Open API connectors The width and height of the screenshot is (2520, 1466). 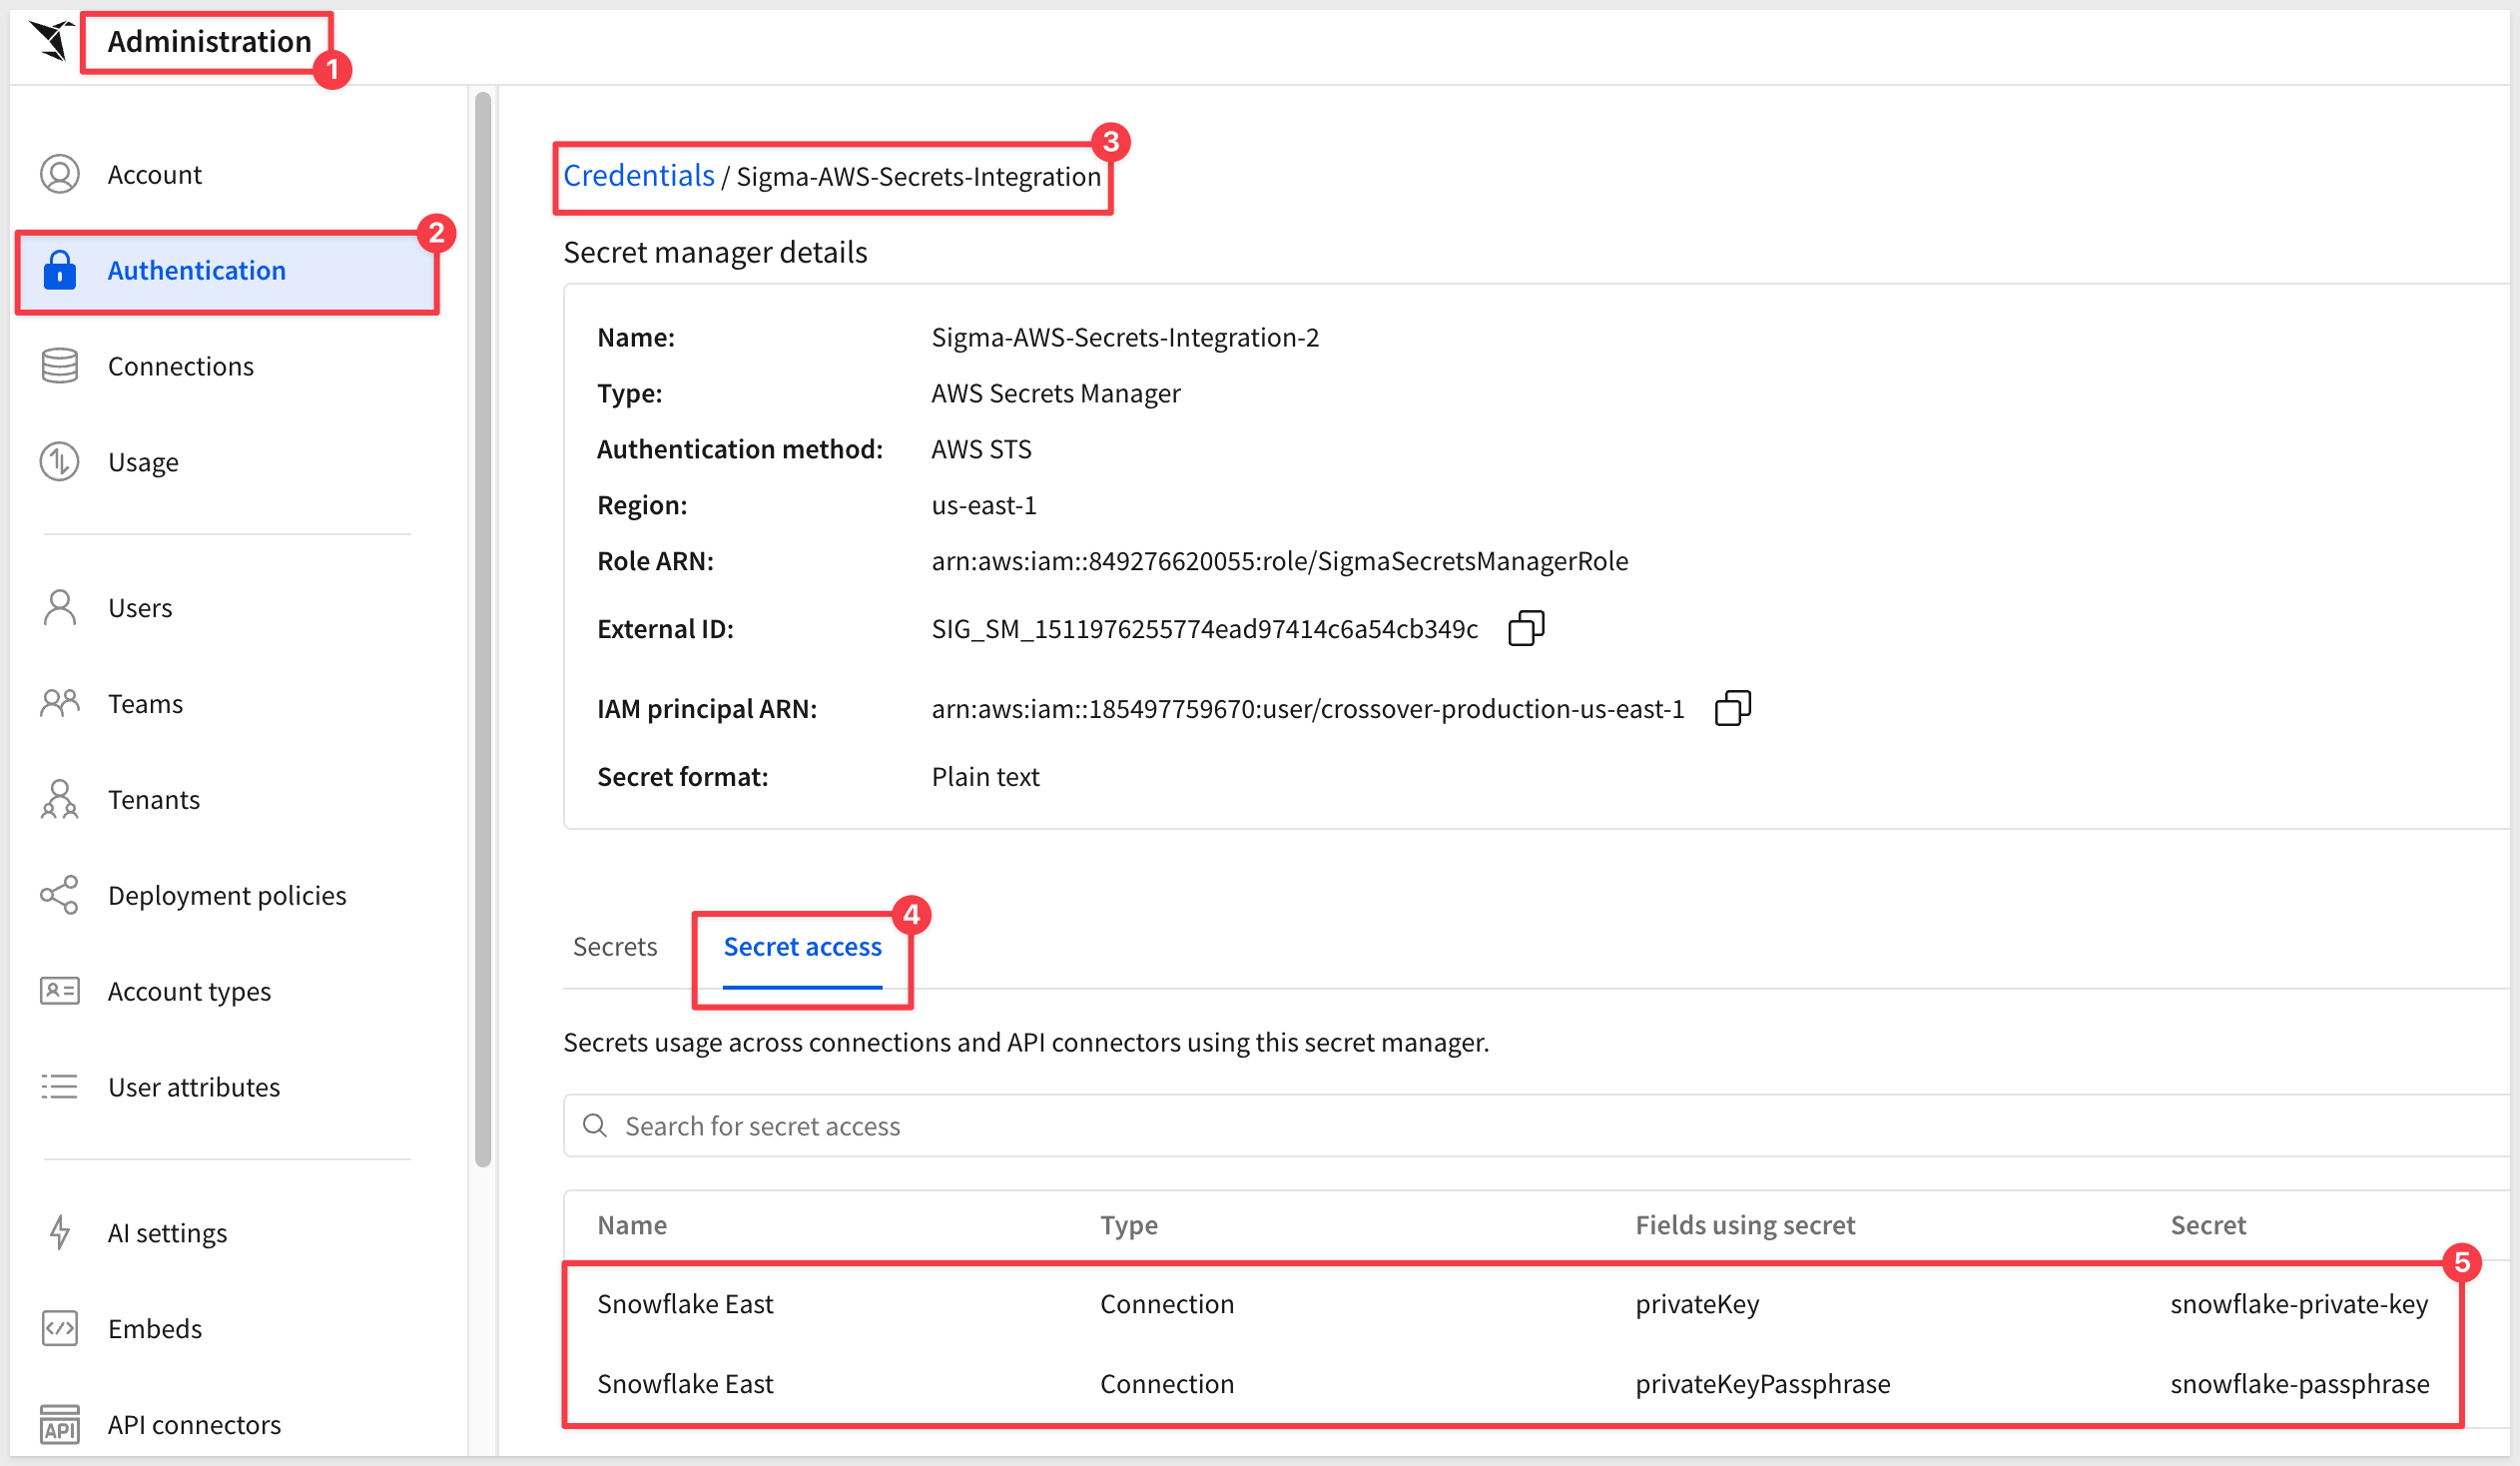pyautogui.click(x=194, y=1424)
